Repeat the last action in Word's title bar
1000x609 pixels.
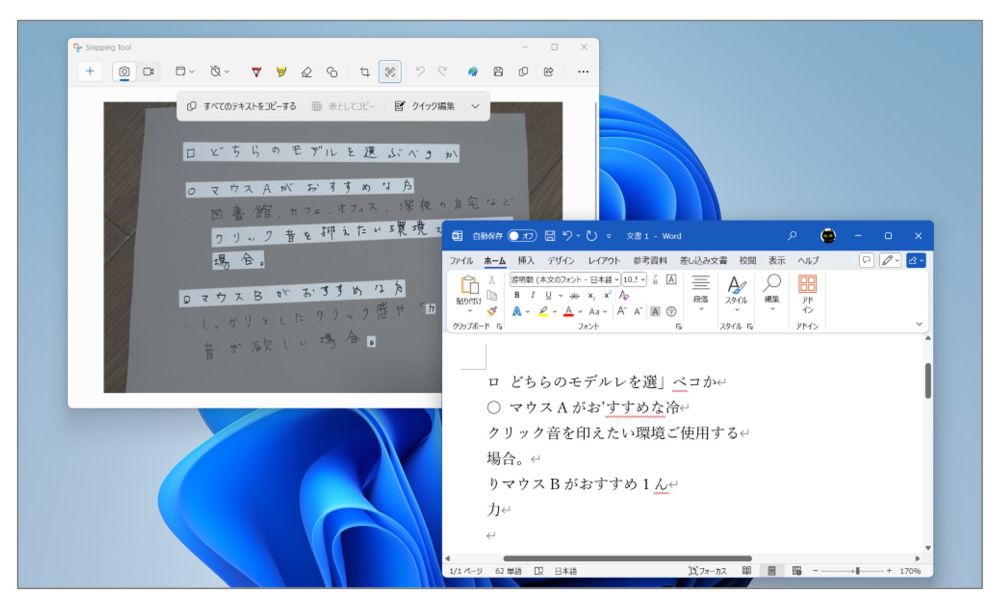pyautogui.click(x=592, y=236)
